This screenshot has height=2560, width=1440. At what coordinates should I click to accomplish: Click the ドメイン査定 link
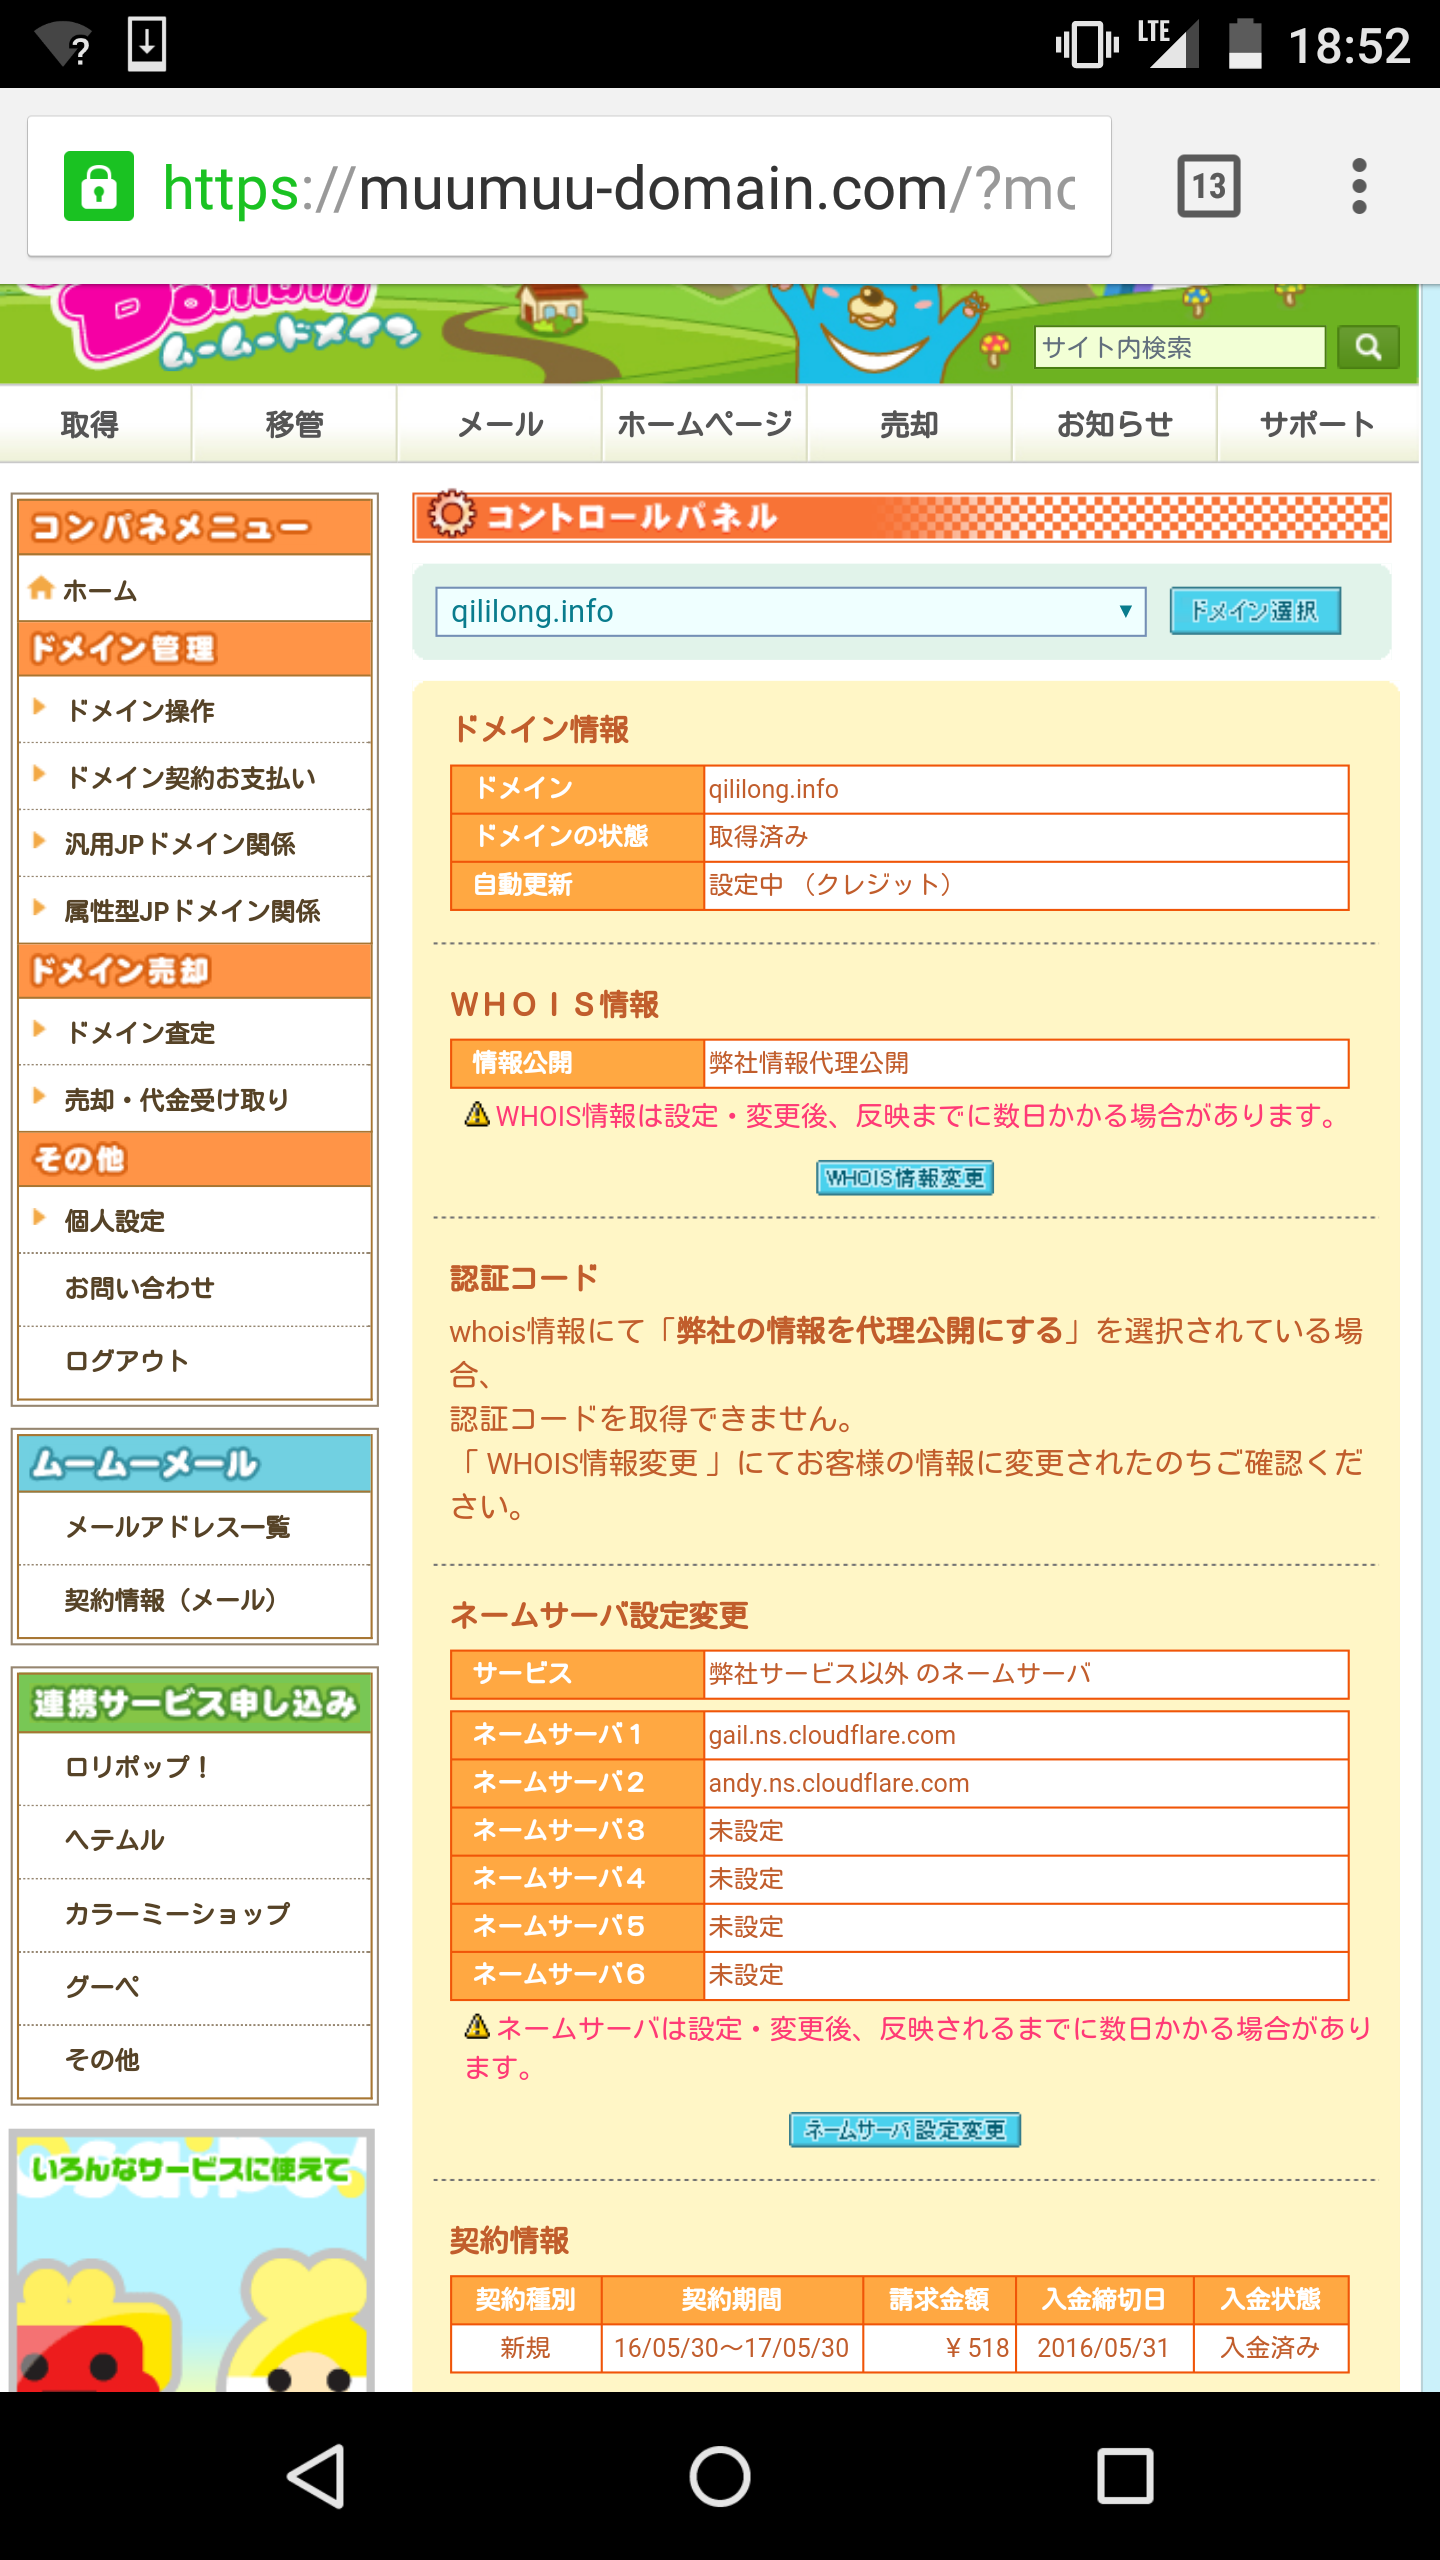pyautogui.click(x=140, y=1033)
